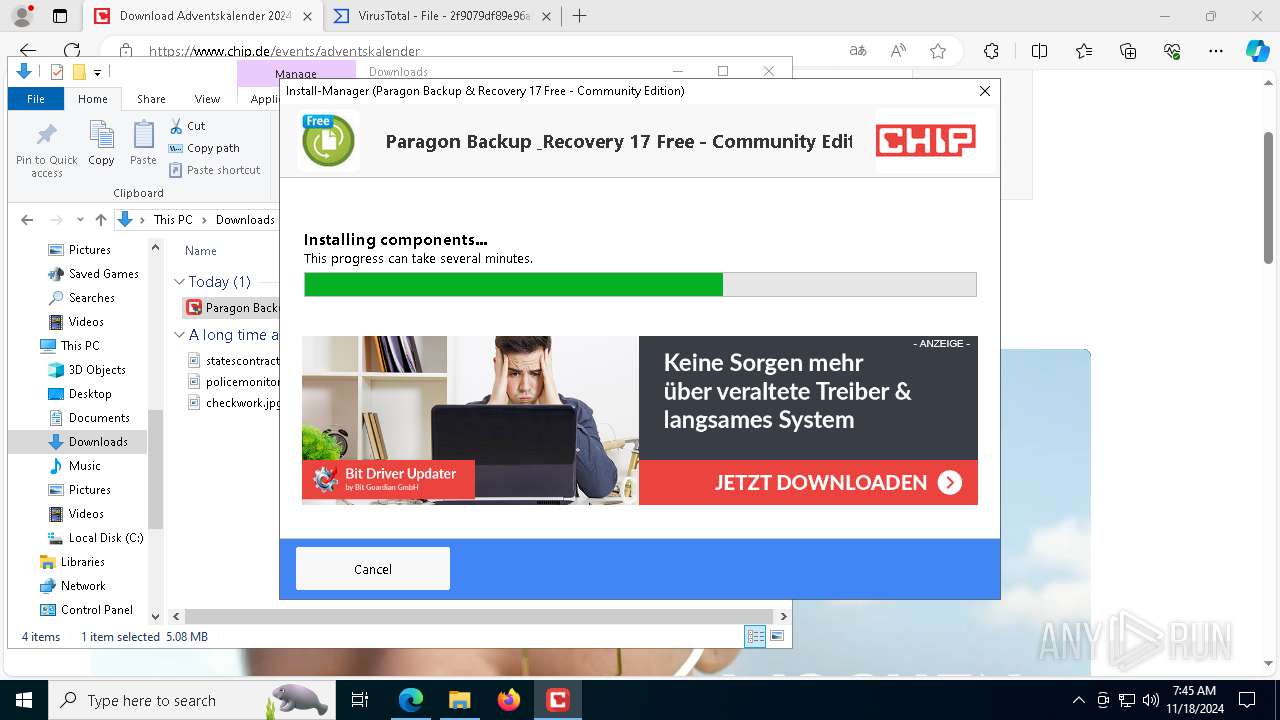Open a new browser tab
This screenshot has height=720, width=1280.
(579, 16)
